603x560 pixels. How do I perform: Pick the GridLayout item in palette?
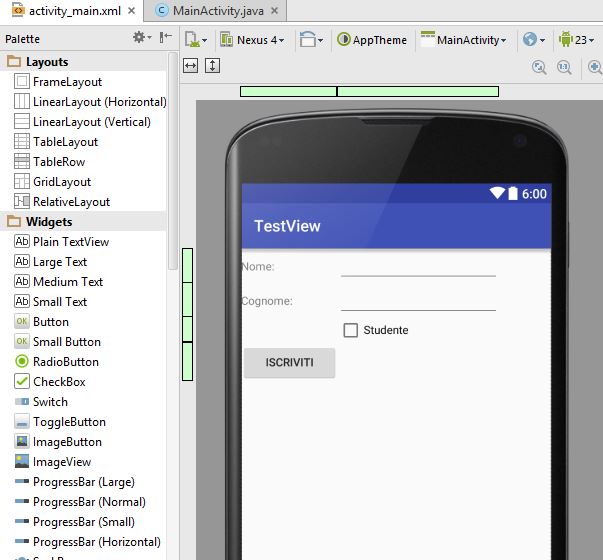(x=61, y=182)
